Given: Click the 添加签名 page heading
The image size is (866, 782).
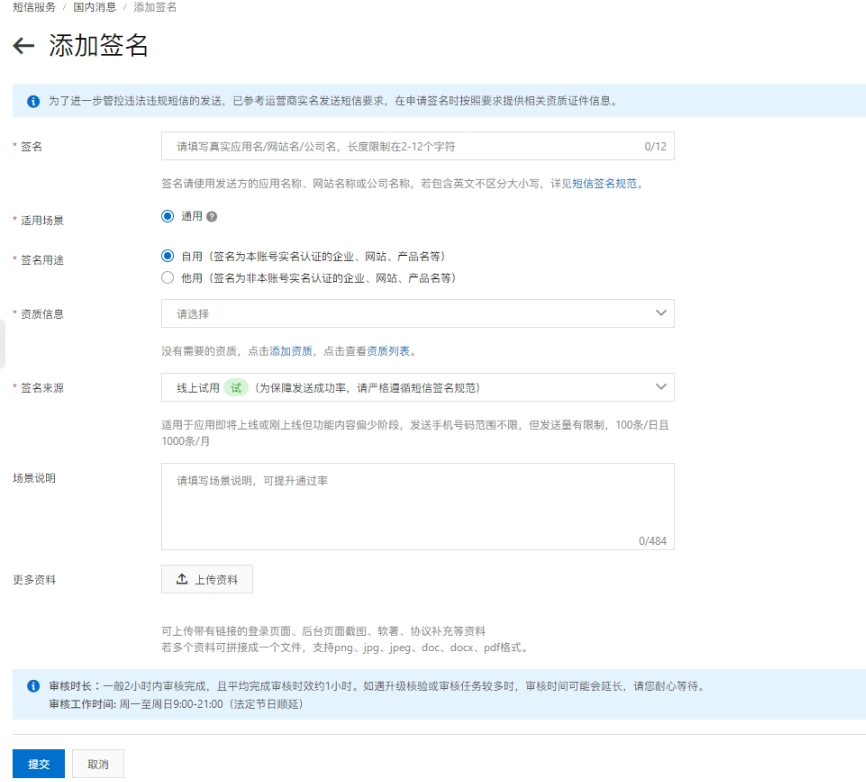Looking at the screenshot, I should (x=98, y=45).
